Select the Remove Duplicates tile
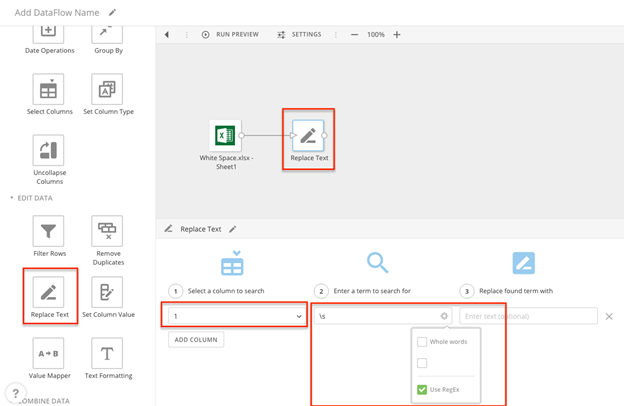 107,231
